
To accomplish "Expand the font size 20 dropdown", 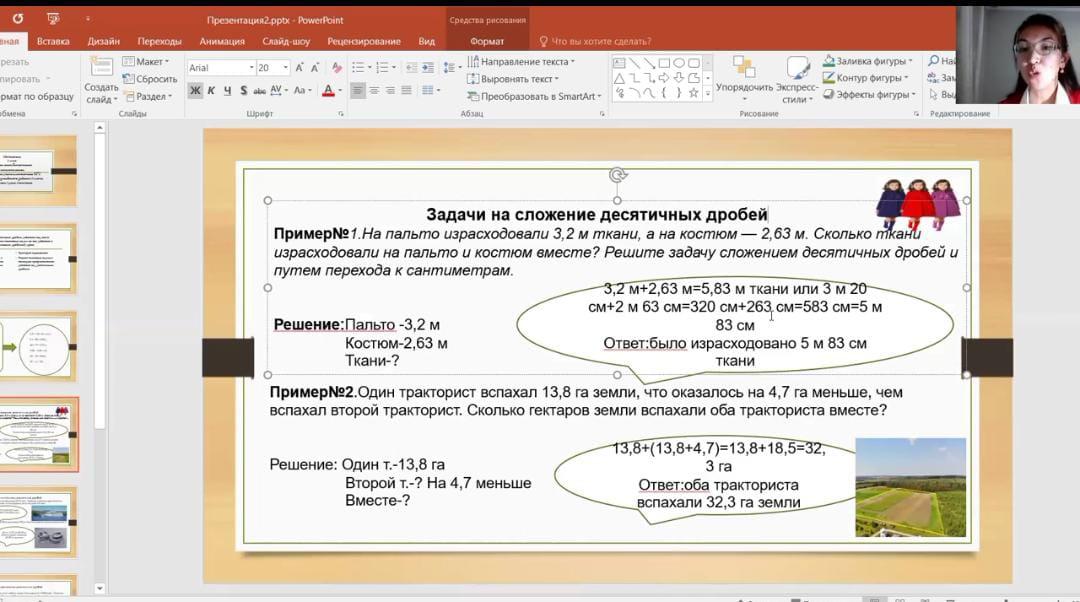I will coord(286,68).
